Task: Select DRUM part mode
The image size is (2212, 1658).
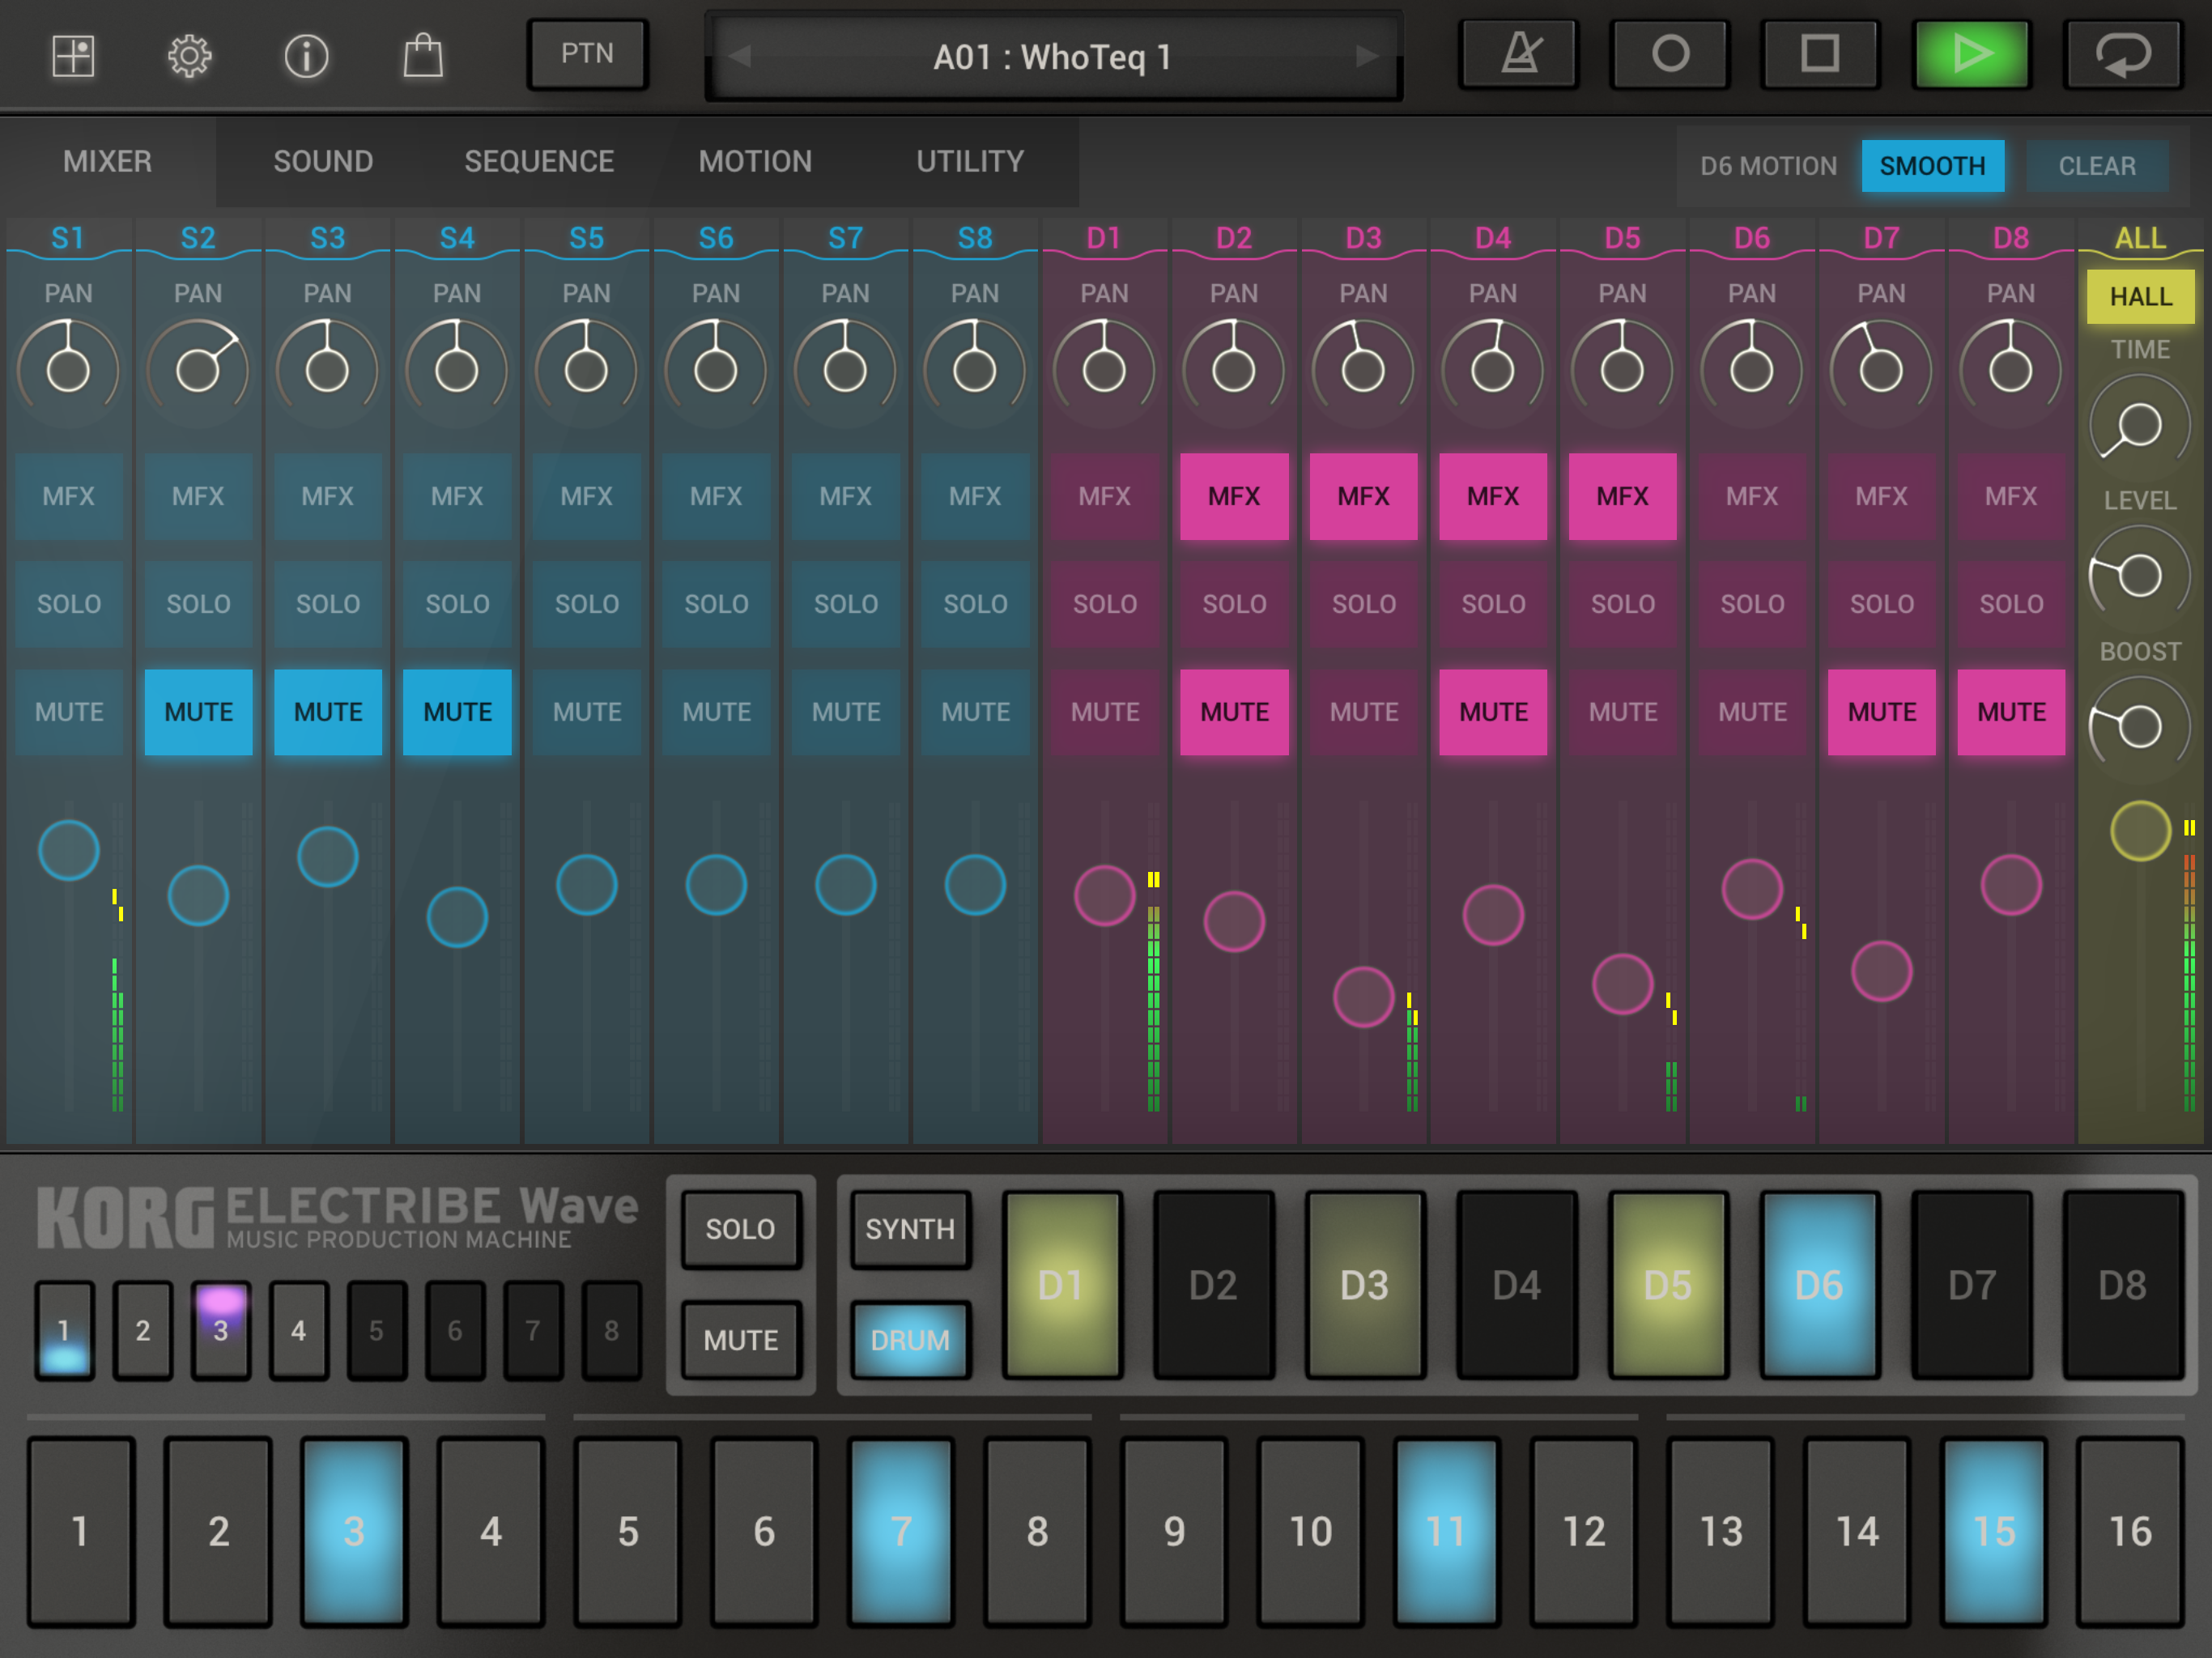Action: click(x=910, y=1341)
